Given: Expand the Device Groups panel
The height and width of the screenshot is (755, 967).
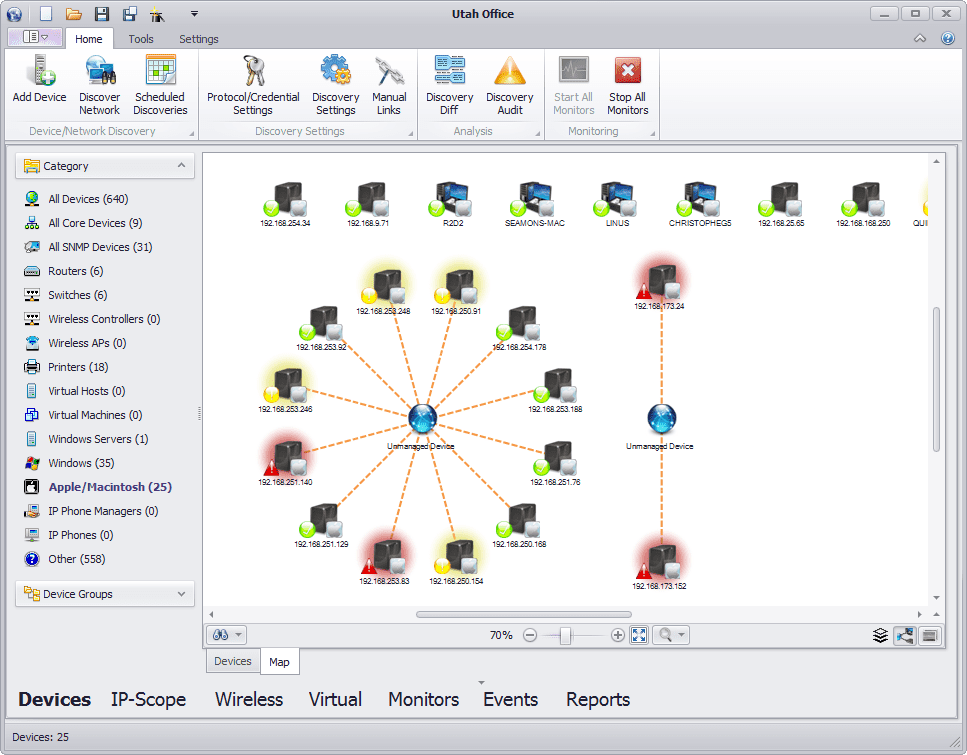Looking at the screenshot, I should 181,594.
